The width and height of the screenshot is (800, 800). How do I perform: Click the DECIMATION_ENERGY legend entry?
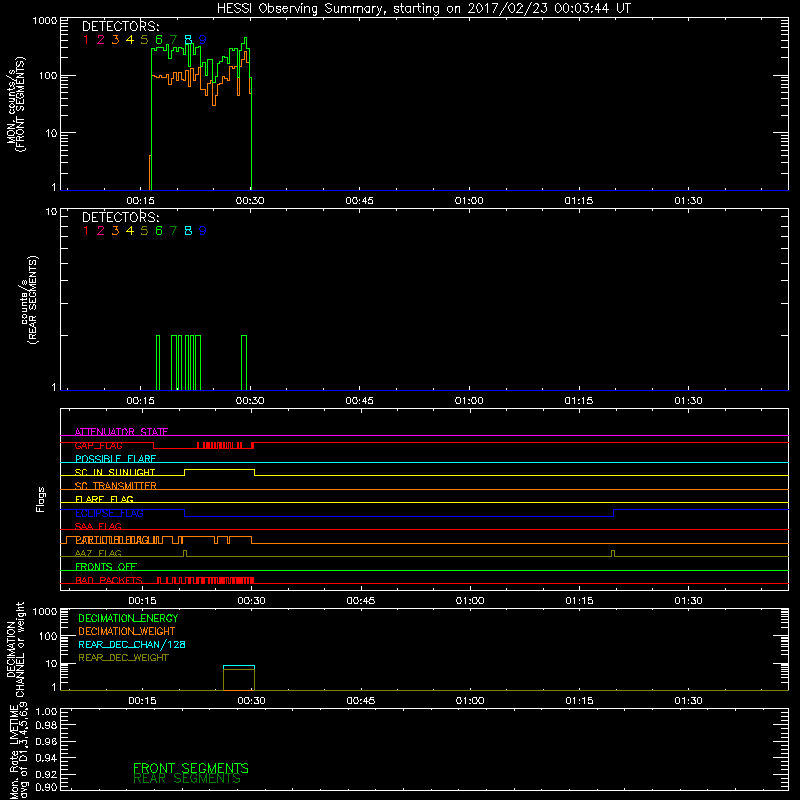coord(128,618)
